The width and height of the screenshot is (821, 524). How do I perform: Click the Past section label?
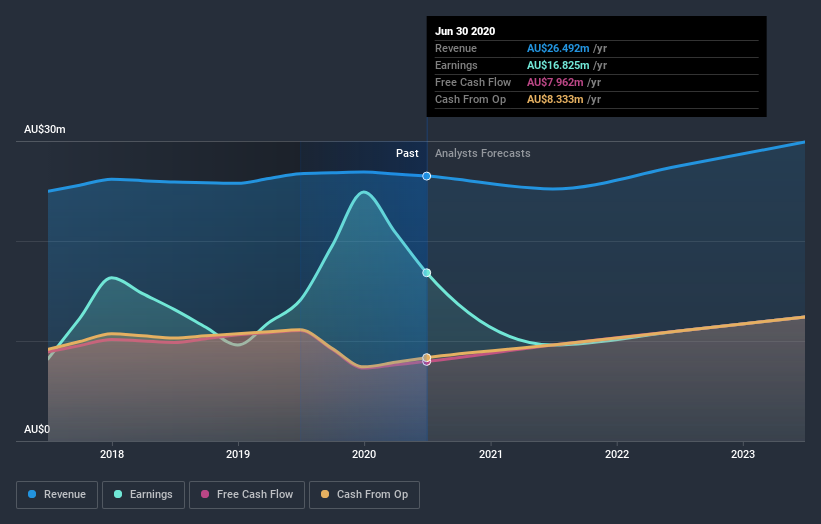point(407,153)
